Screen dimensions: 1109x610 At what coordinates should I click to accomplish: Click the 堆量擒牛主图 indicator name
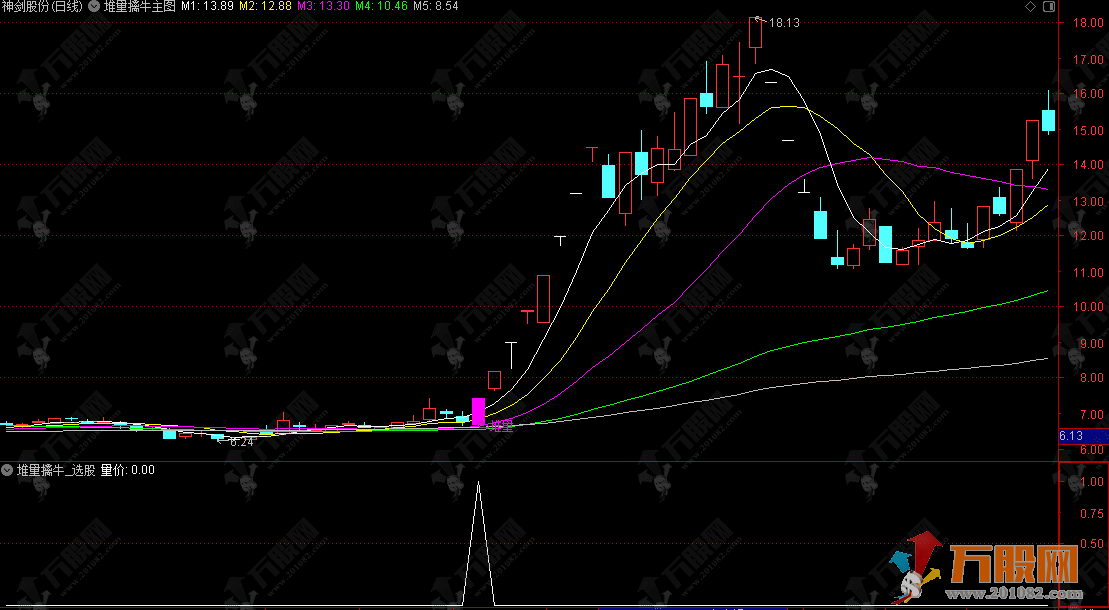140,6
